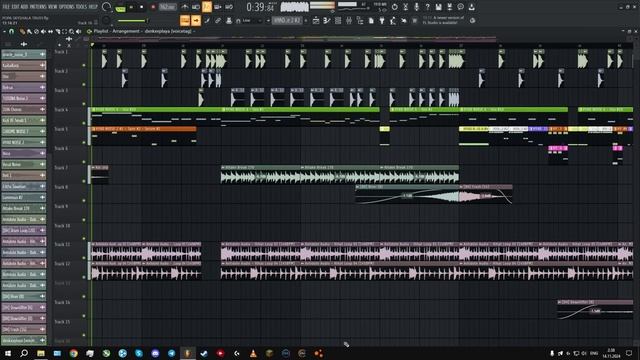This screenshot has width=640, height=360.
Task: Click the speech bubble chat icon
Action: pos(460,7)
